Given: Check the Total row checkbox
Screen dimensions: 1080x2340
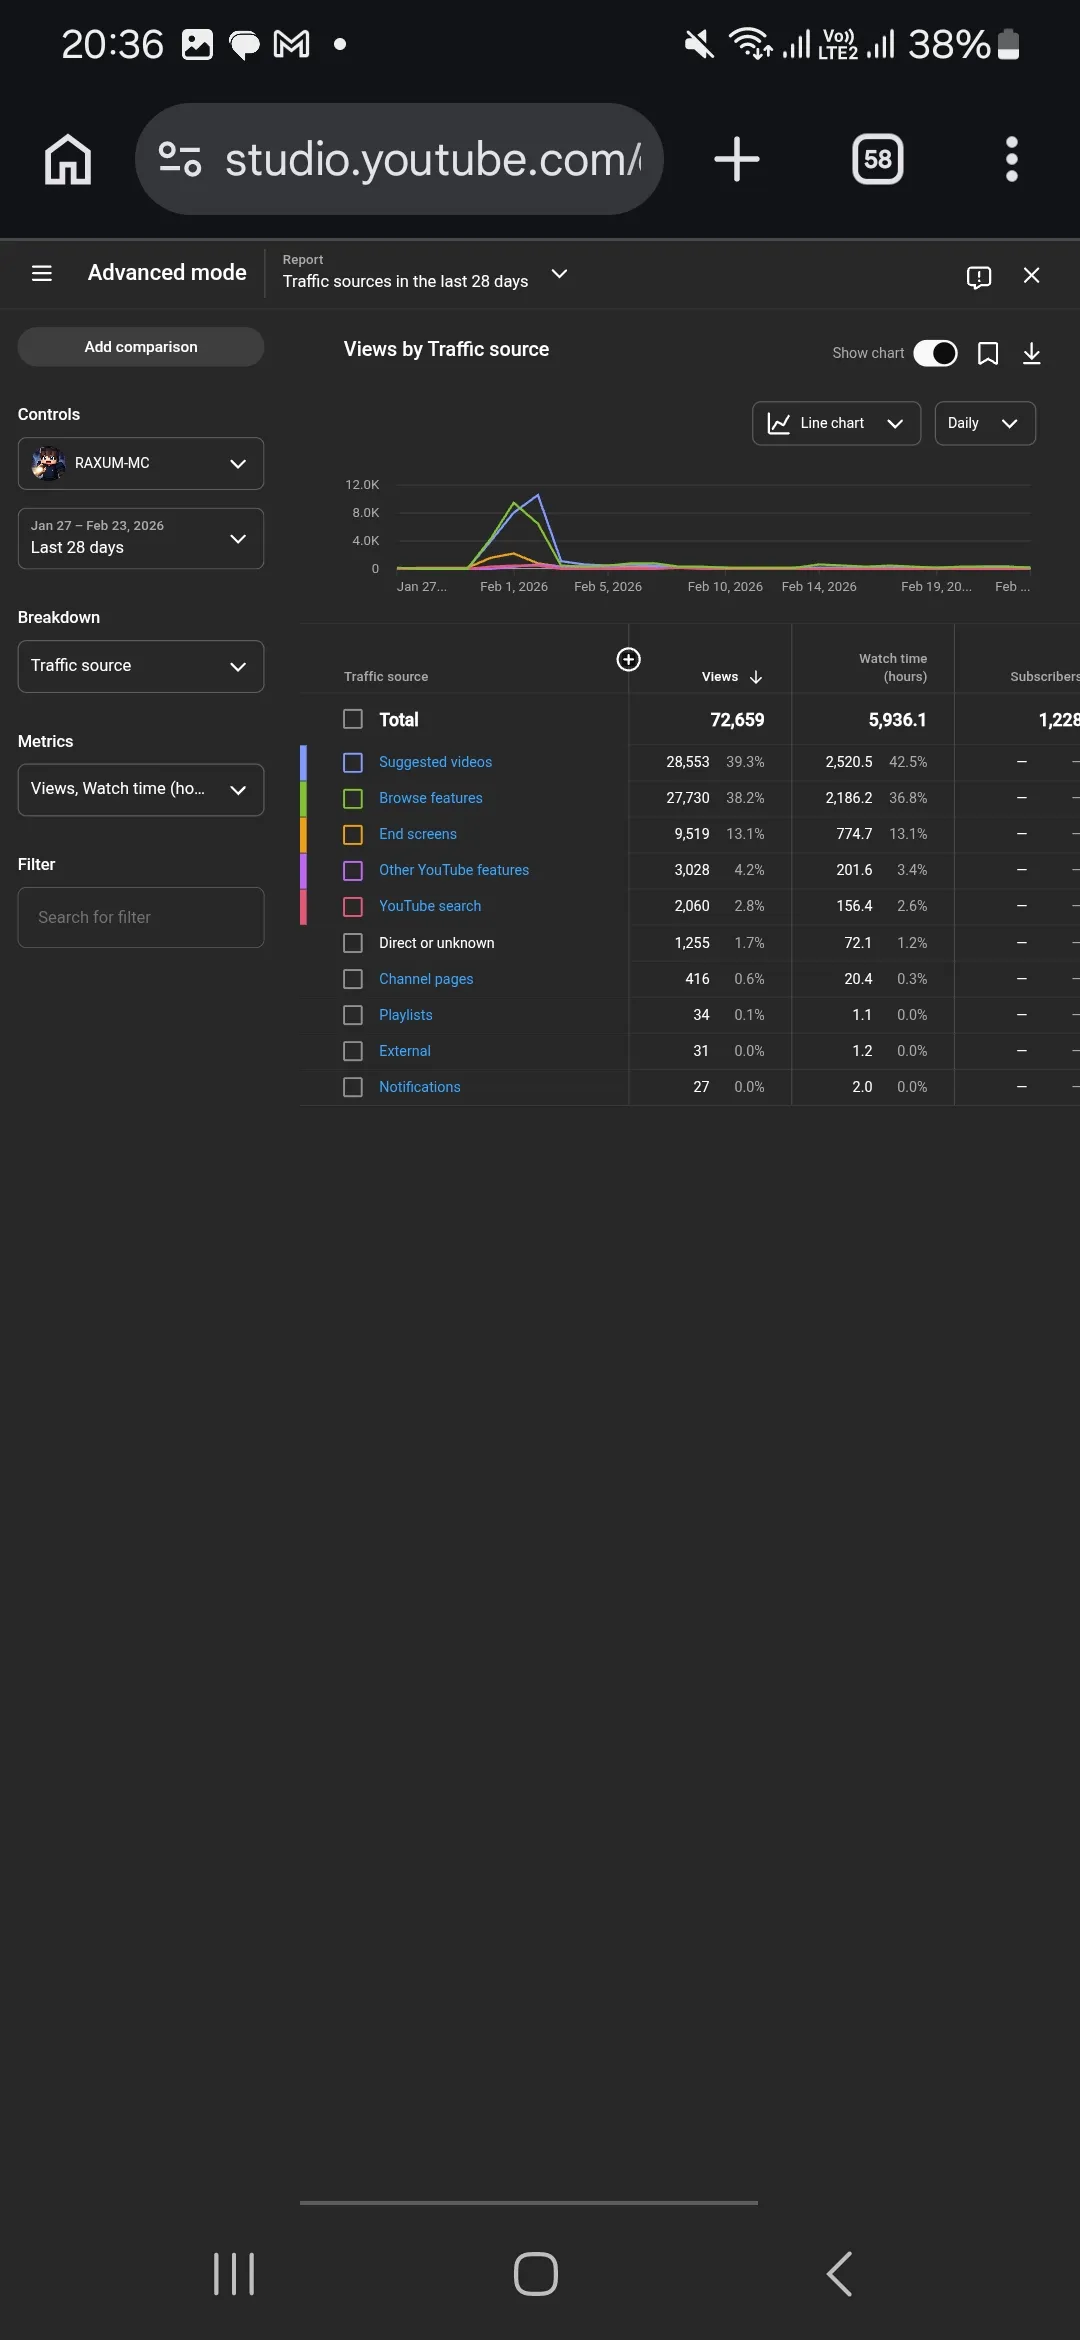Looking at the screenshot, I should pos(353,719).
